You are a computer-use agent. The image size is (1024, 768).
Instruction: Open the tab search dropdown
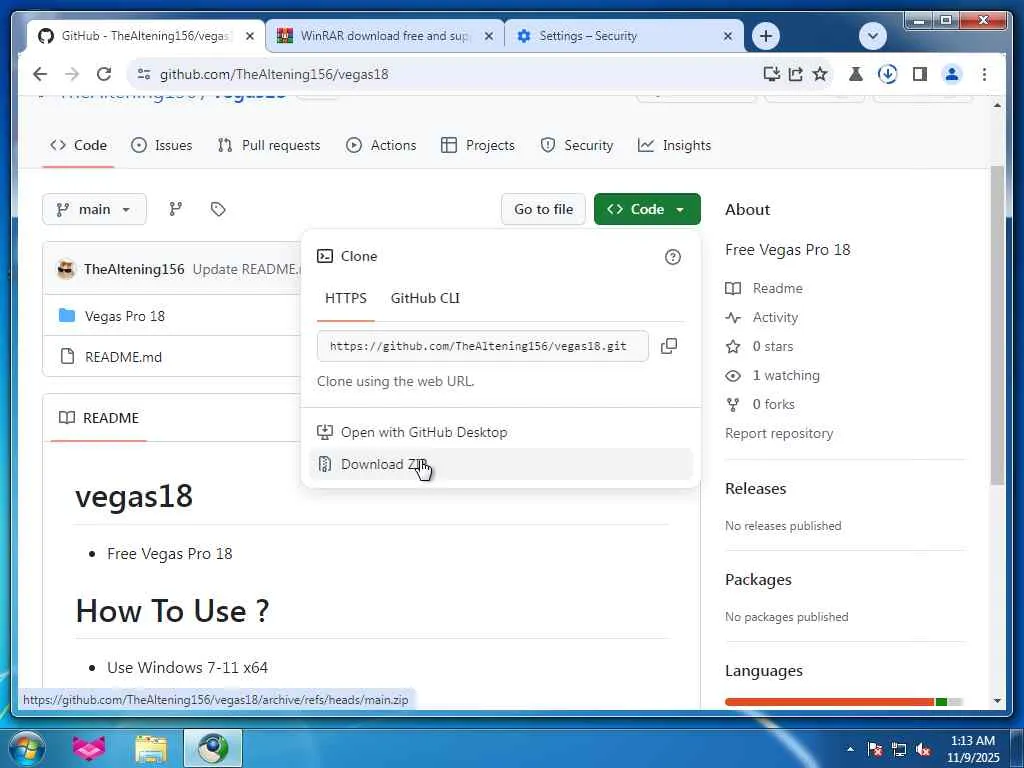pyautogui.click(x=872, y=36)
